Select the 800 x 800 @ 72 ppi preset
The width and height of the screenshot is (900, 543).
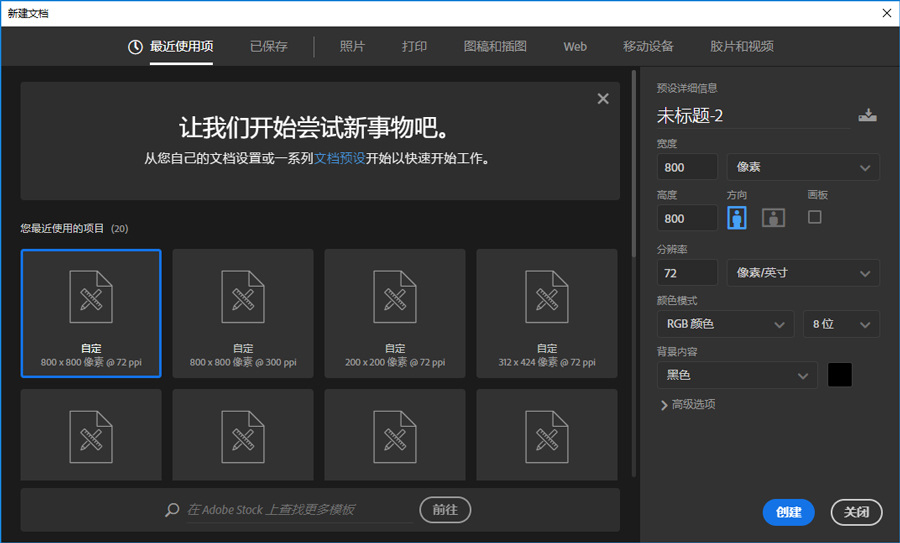(91, 313)
